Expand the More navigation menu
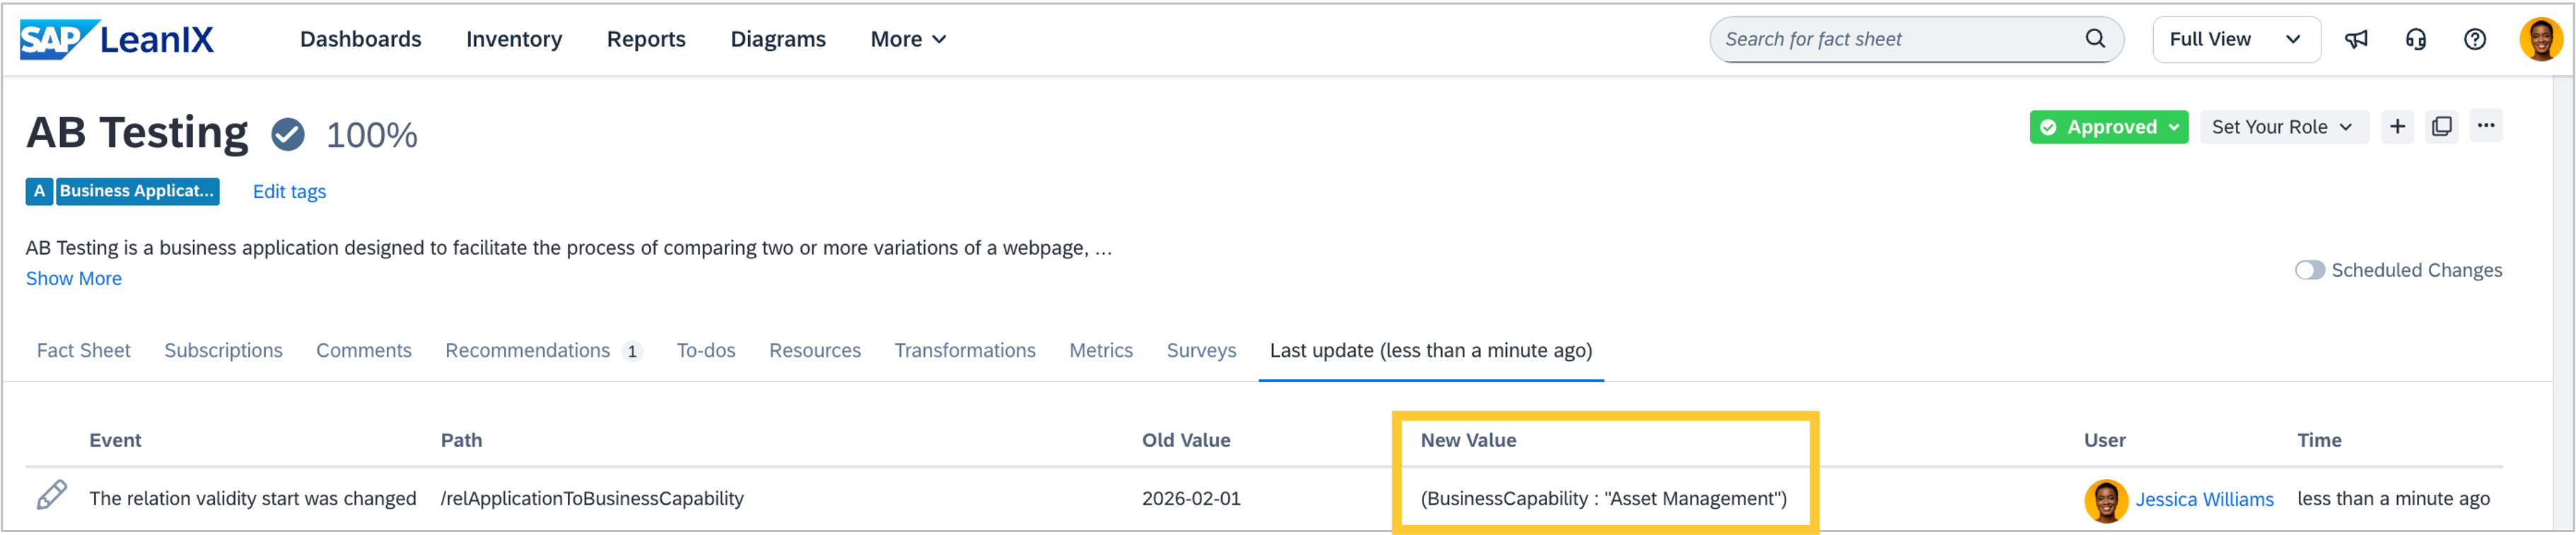The image size is (2576, 535). [x=908, y=39]
